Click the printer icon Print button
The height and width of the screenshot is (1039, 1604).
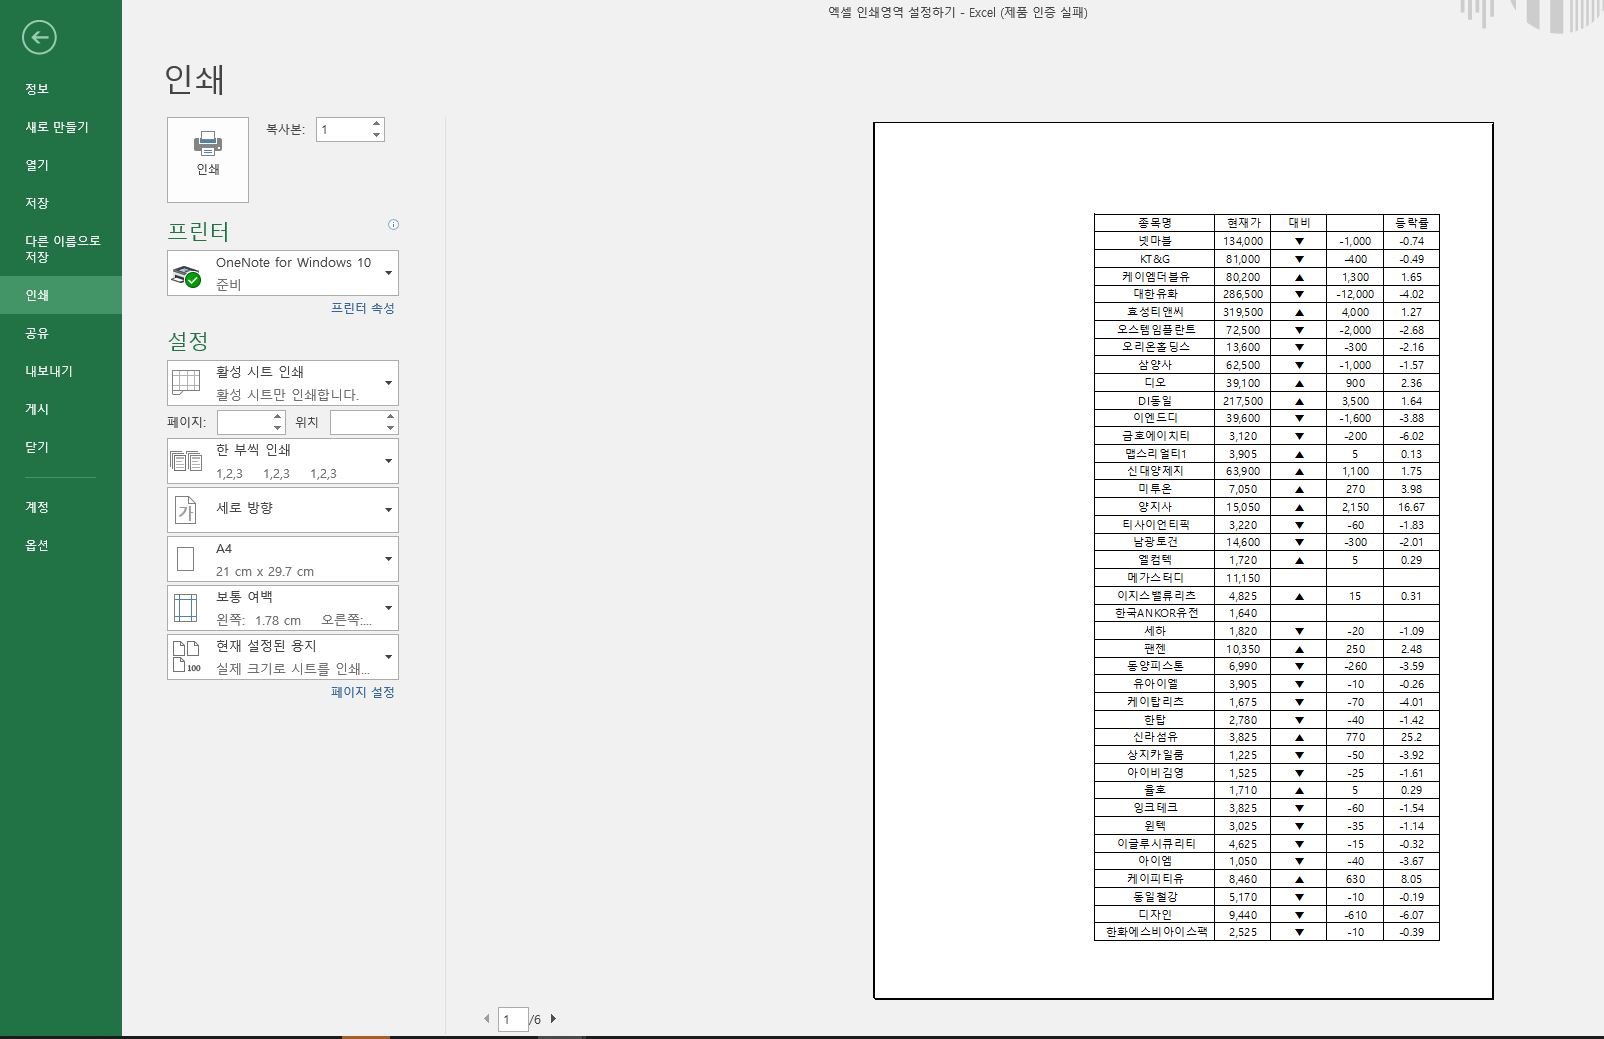coord(208,160)
